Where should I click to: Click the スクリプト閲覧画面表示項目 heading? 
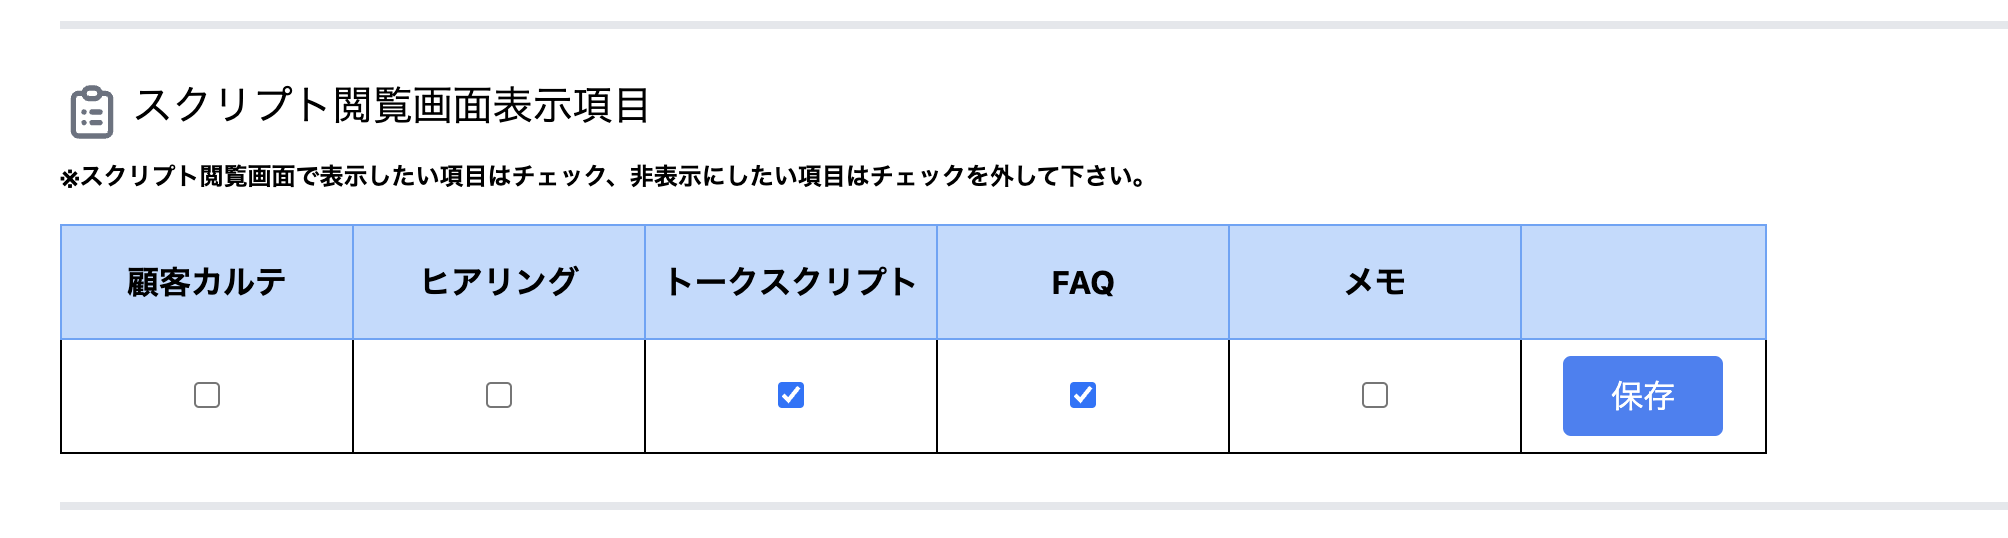tap(392, 105)
